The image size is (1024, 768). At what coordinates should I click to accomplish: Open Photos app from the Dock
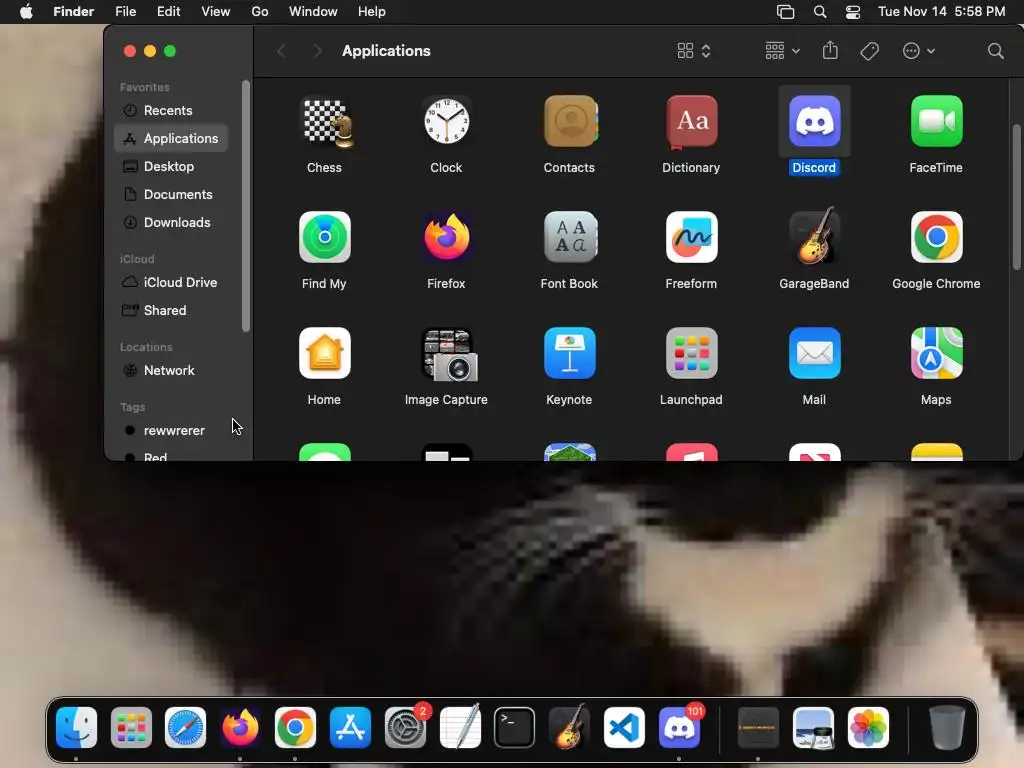[869, 728]
